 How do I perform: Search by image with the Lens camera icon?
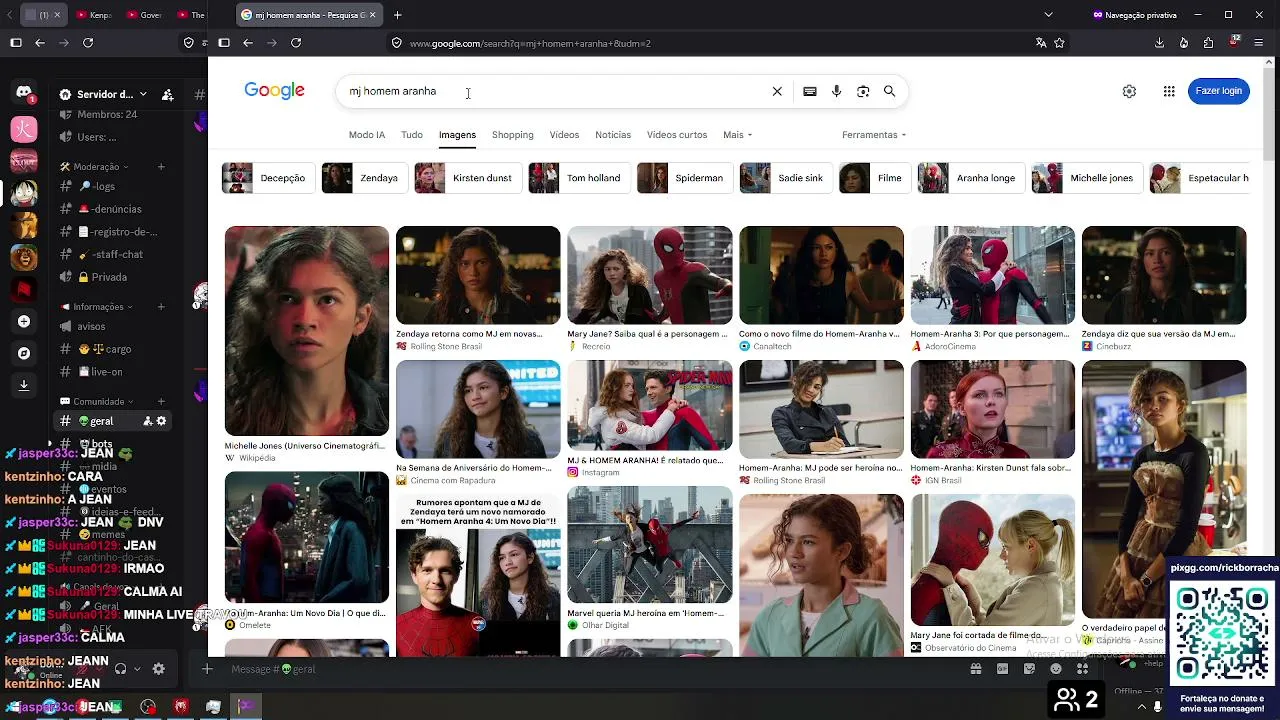coord(863,91)
